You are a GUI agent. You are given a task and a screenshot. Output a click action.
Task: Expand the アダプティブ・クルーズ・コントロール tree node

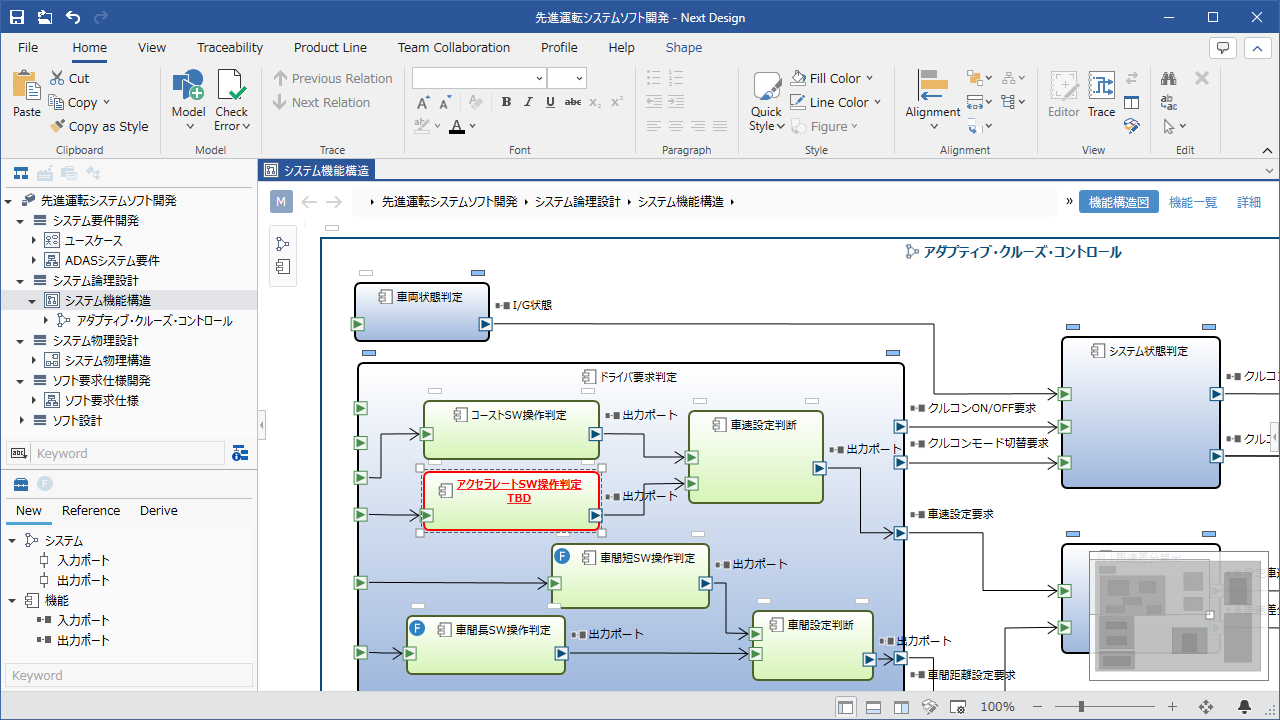pyautogui.click(x=45, y=321)
